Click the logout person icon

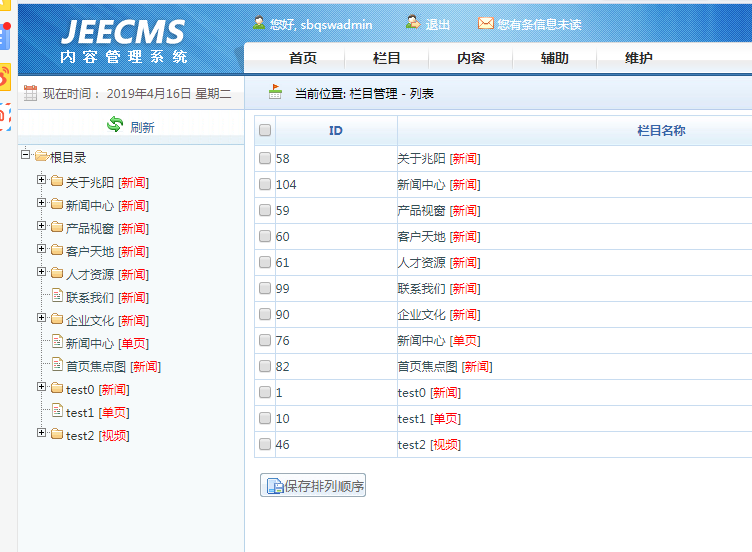point(412,22)
